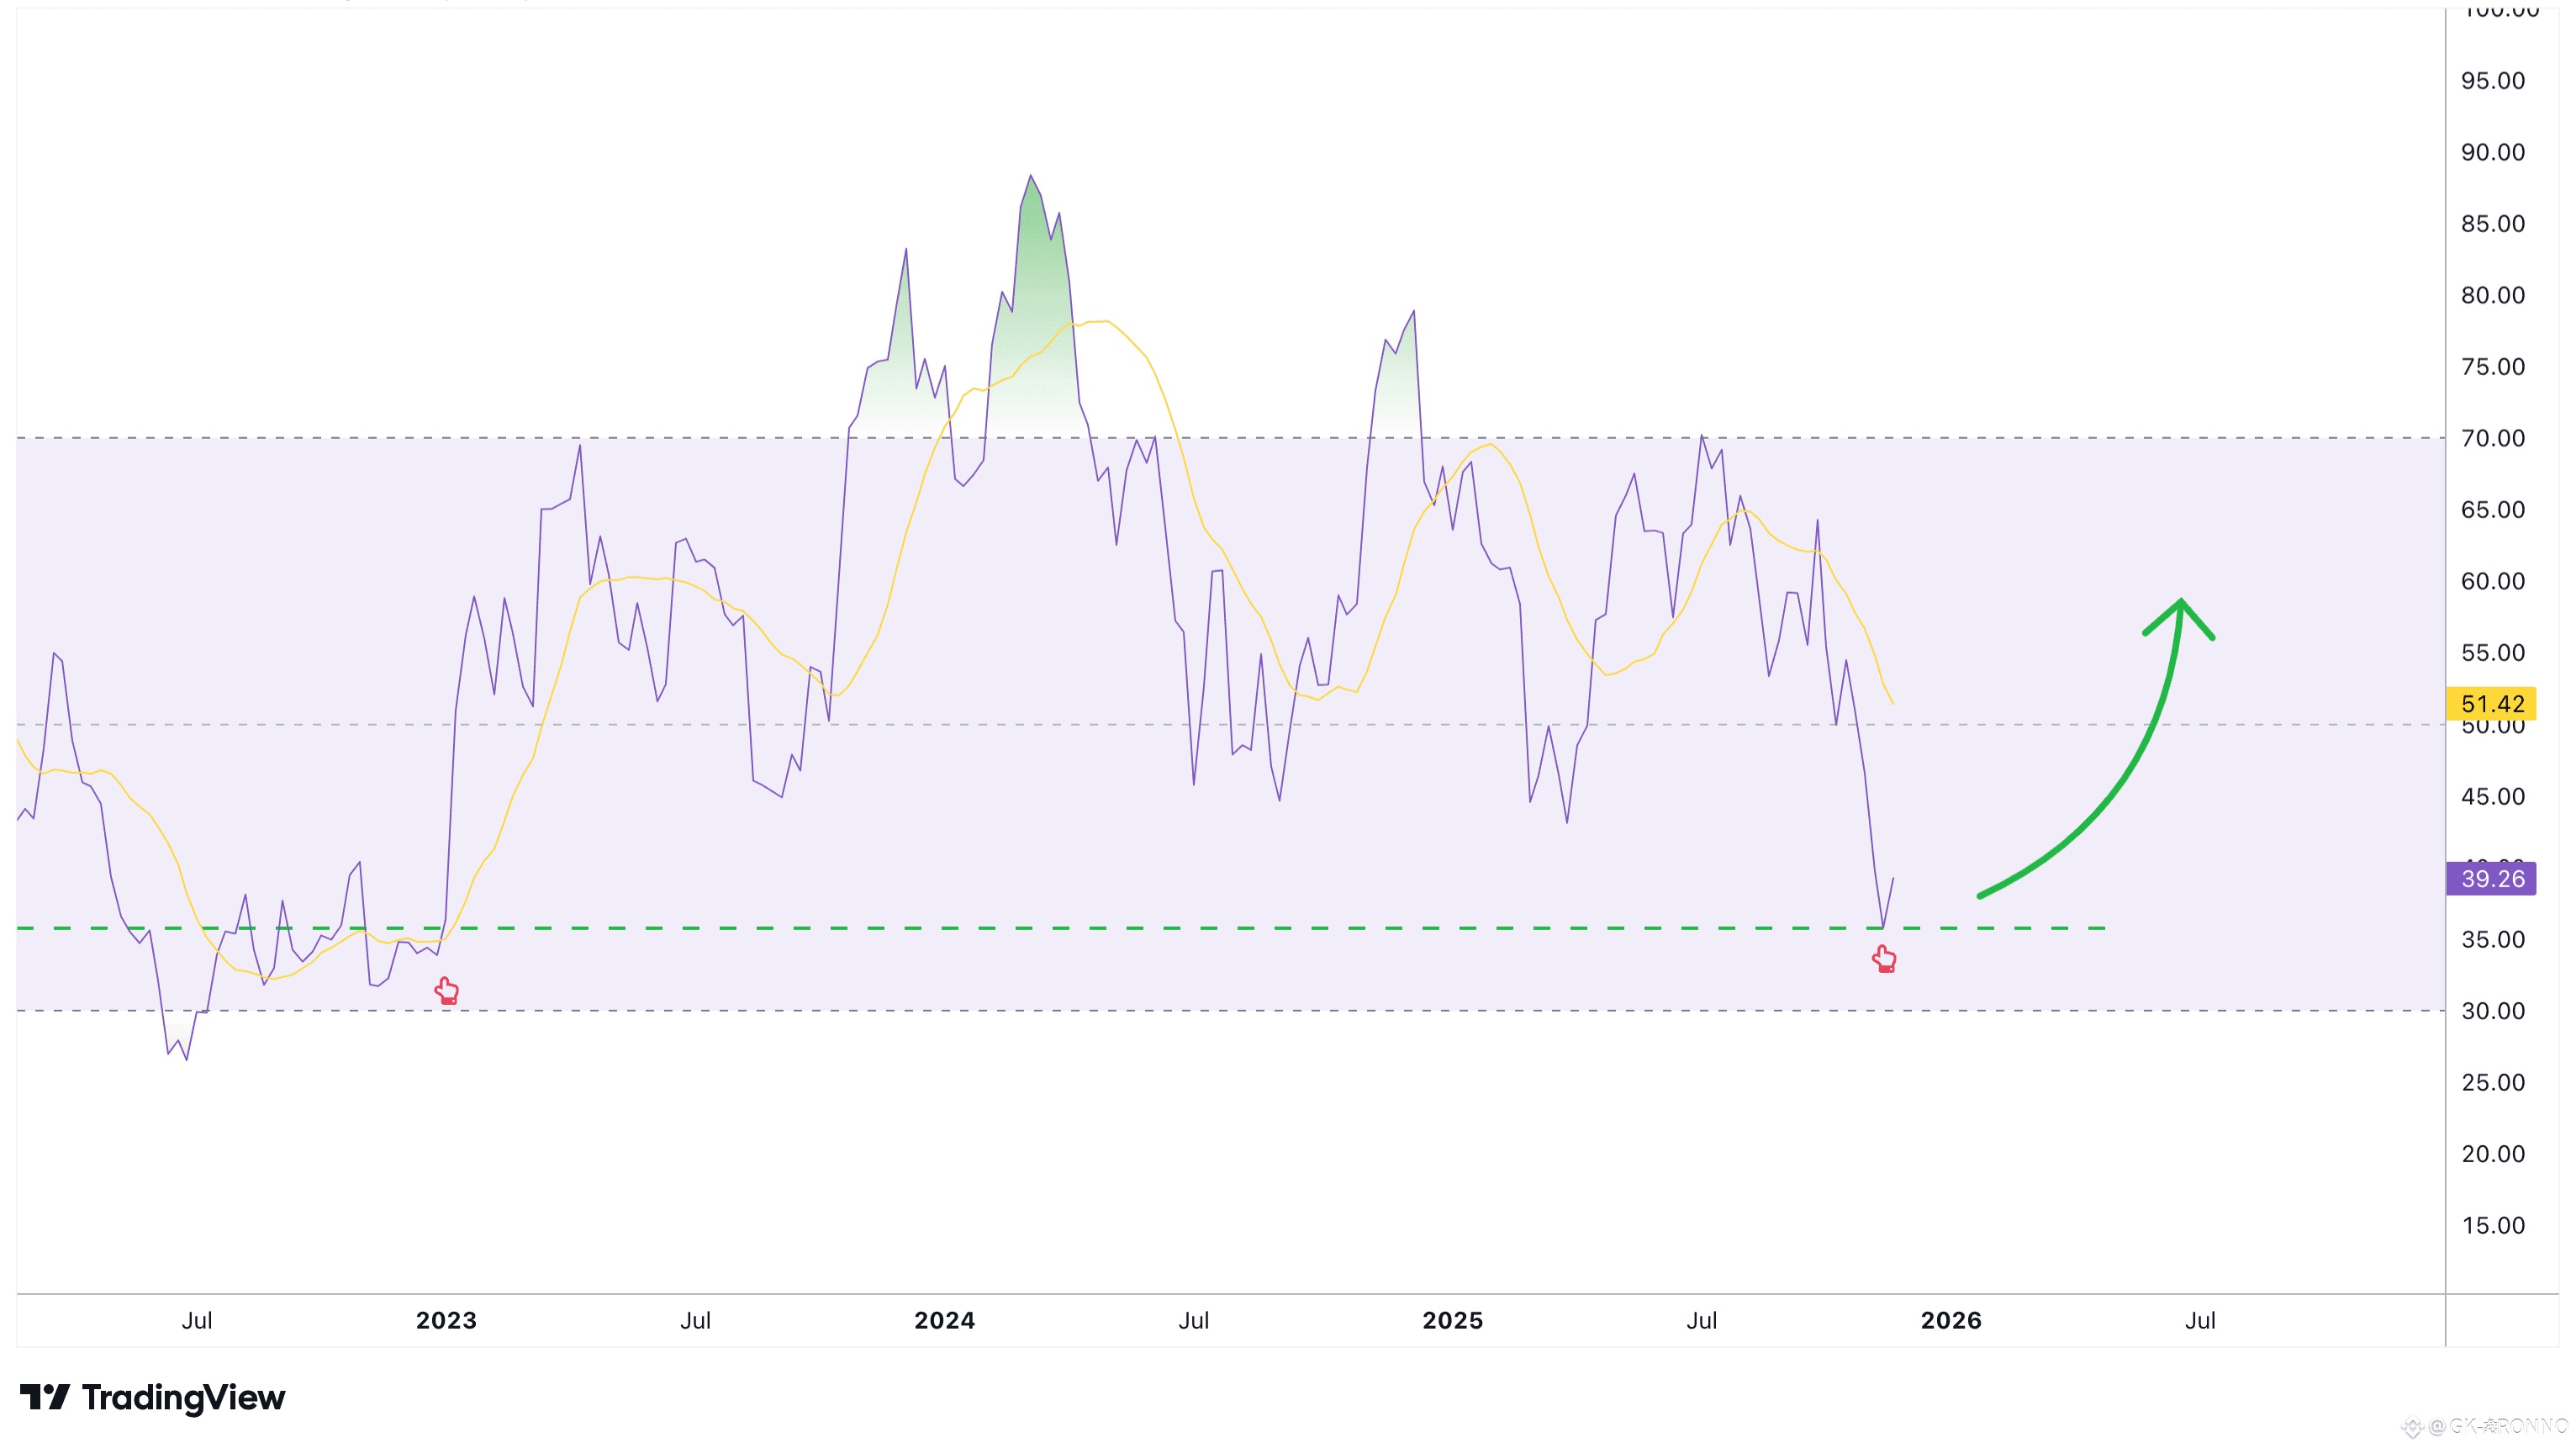This screenshot has height=1448, width=2576.
Task: Select the purple 39.26 value label
Action: point(2491,879)
